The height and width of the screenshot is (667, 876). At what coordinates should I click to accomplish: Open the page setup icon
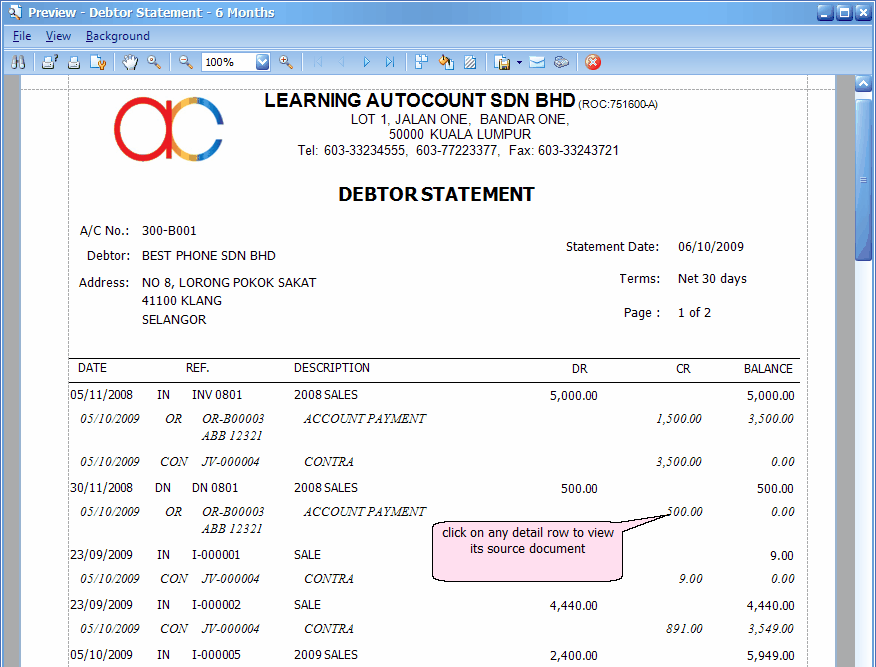(x=98, y=62)
